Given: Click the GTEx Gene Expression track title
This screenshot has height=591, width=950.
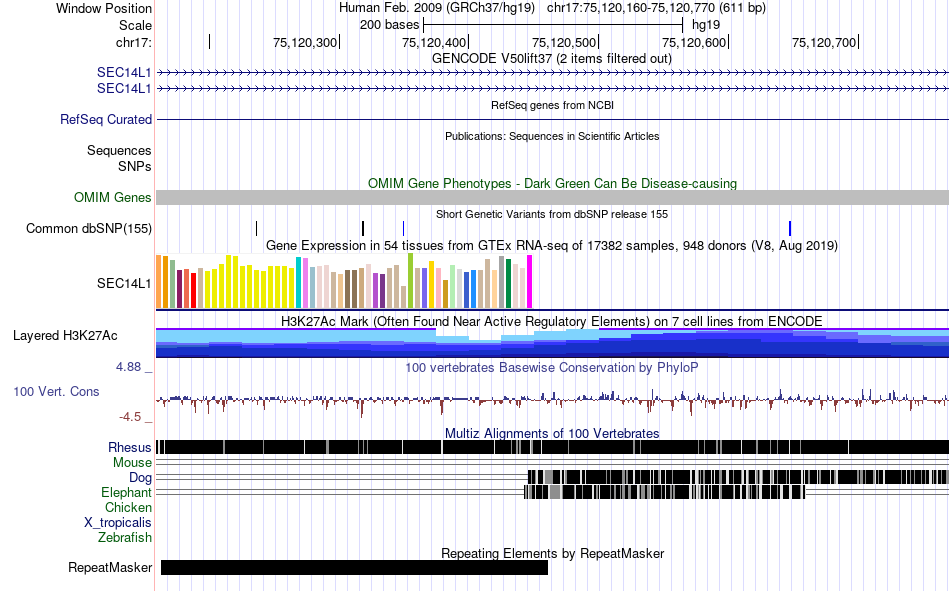Looking at the screenshot, I should (x=552, y=245).
